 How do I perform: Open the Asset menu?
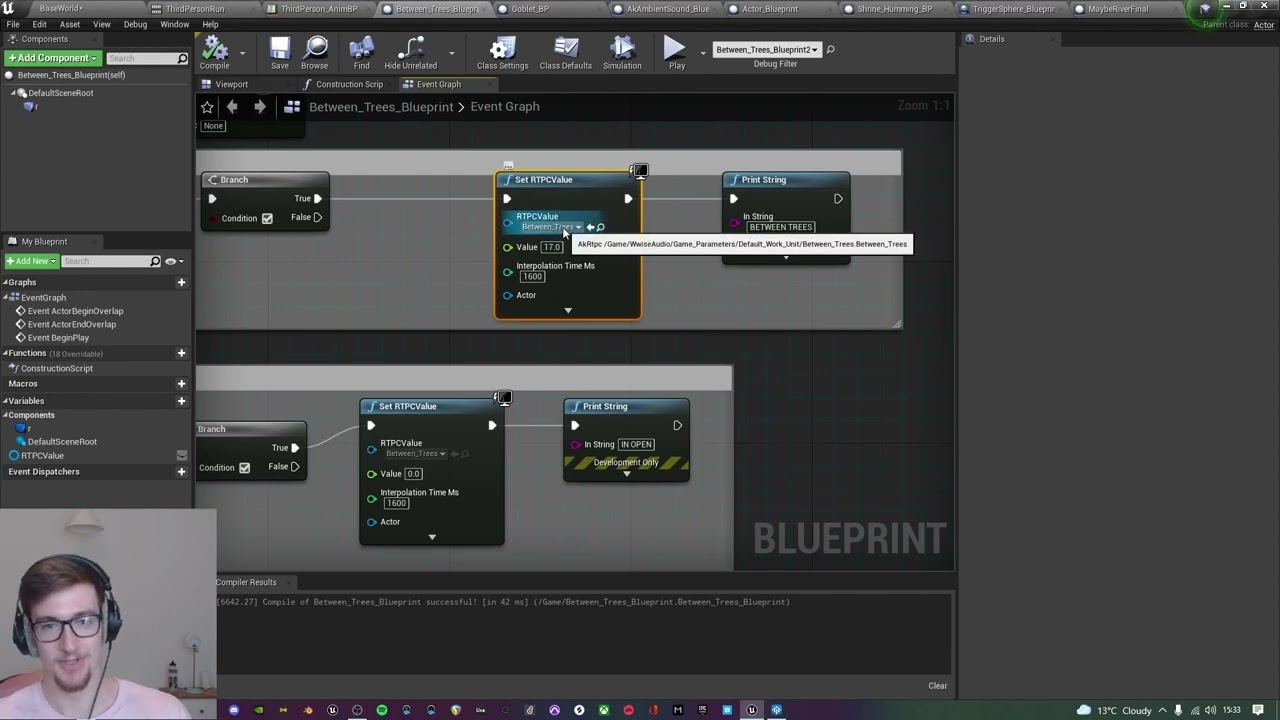point(70,24)
